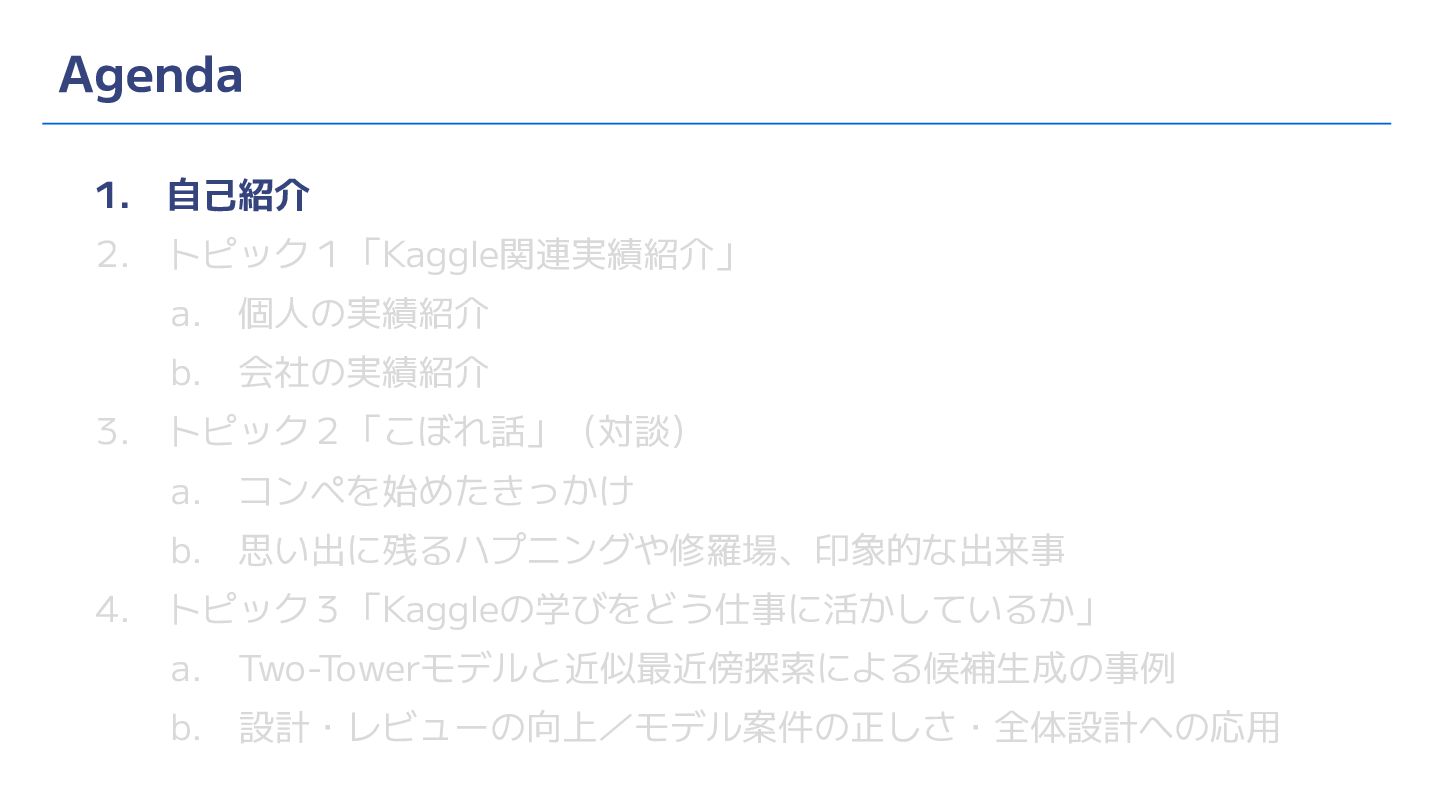
Task: Click the "a." marker beside コンペを始めたきっかけ
Action: pyautogui.click(x=186, y=492)
